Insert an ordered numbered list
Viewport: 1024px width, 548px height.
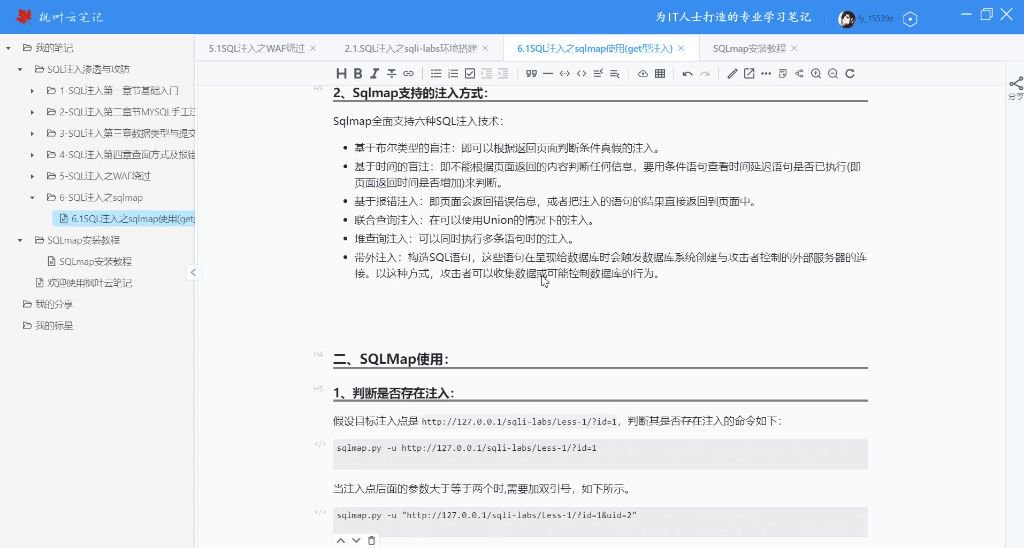(x=453, y=73)
